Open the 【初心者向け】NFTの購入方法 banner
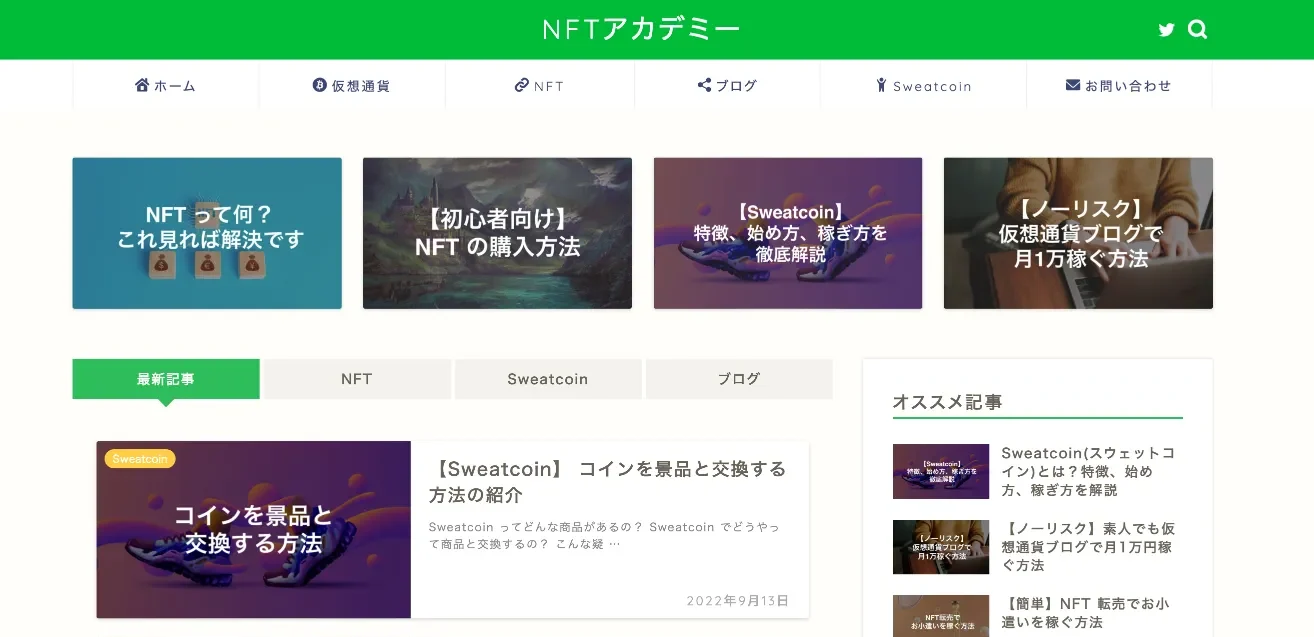Viewport: 1314px width, 637px height. pyautogui.click(x=497, y=233)
